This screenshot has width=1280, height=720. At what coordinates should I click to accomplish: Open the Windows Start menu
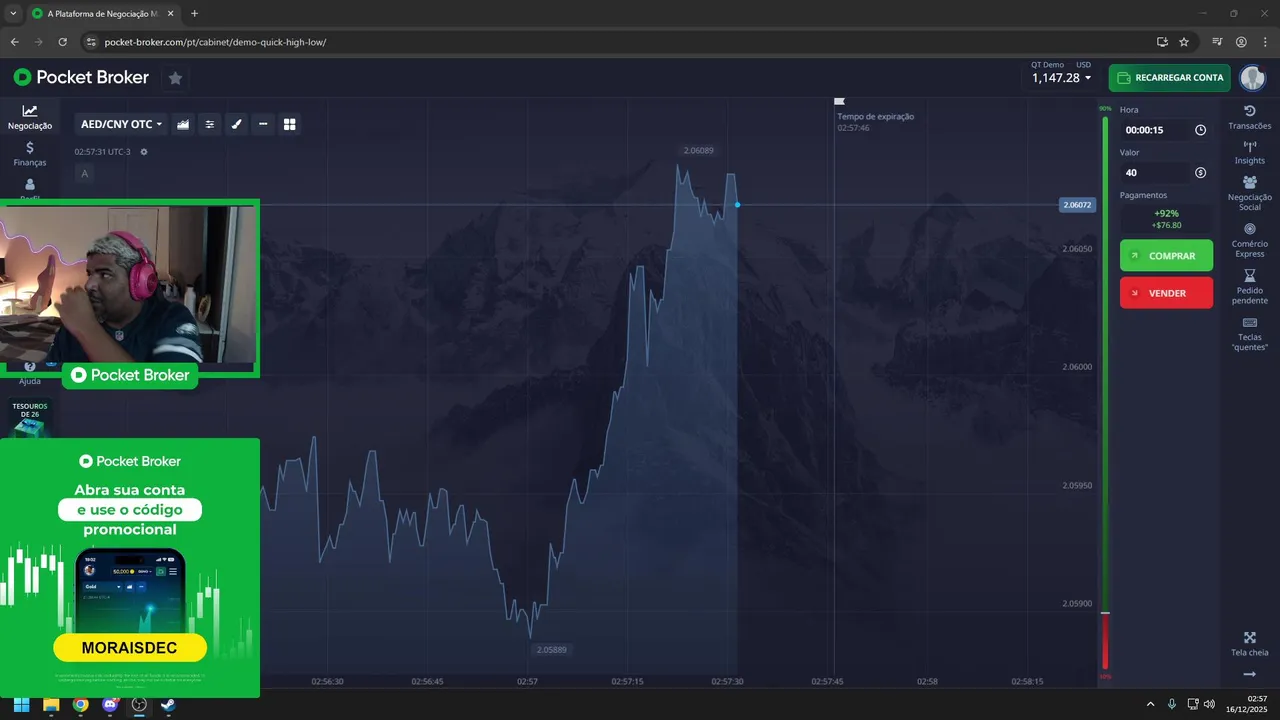pos(21,704)
